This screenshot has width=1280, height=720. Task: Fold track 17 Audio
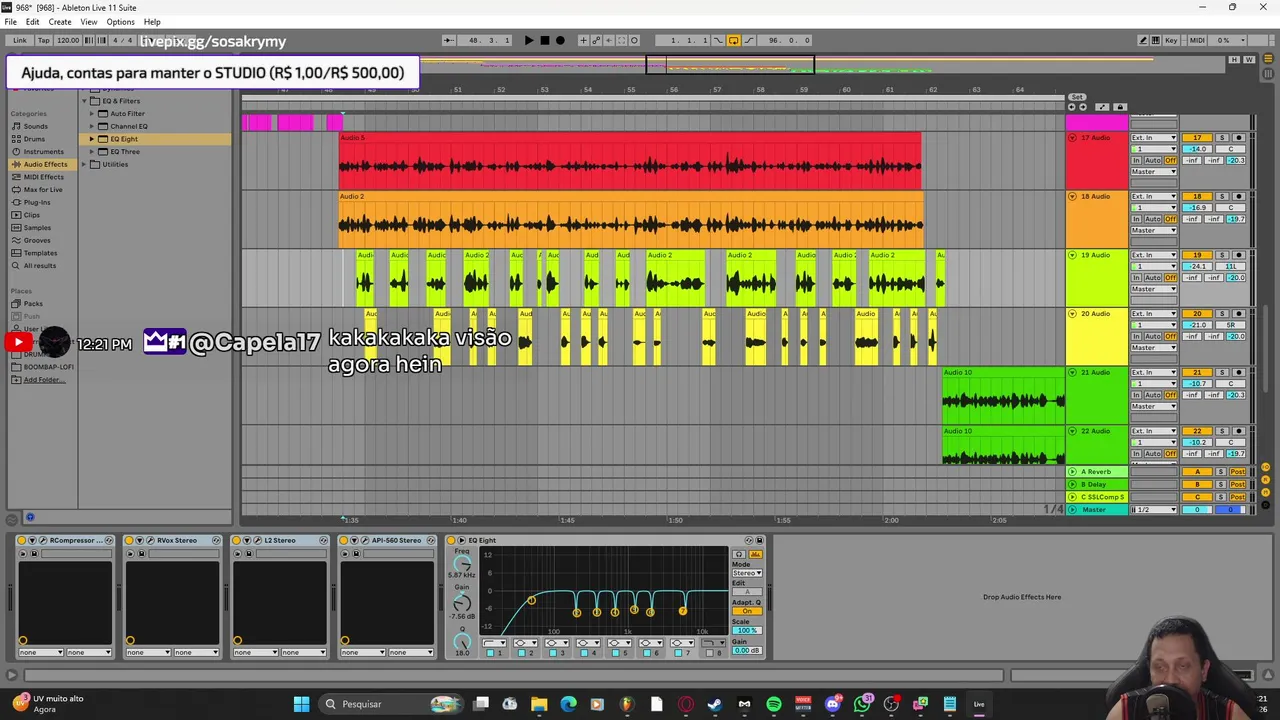[x=1072, y=138]
